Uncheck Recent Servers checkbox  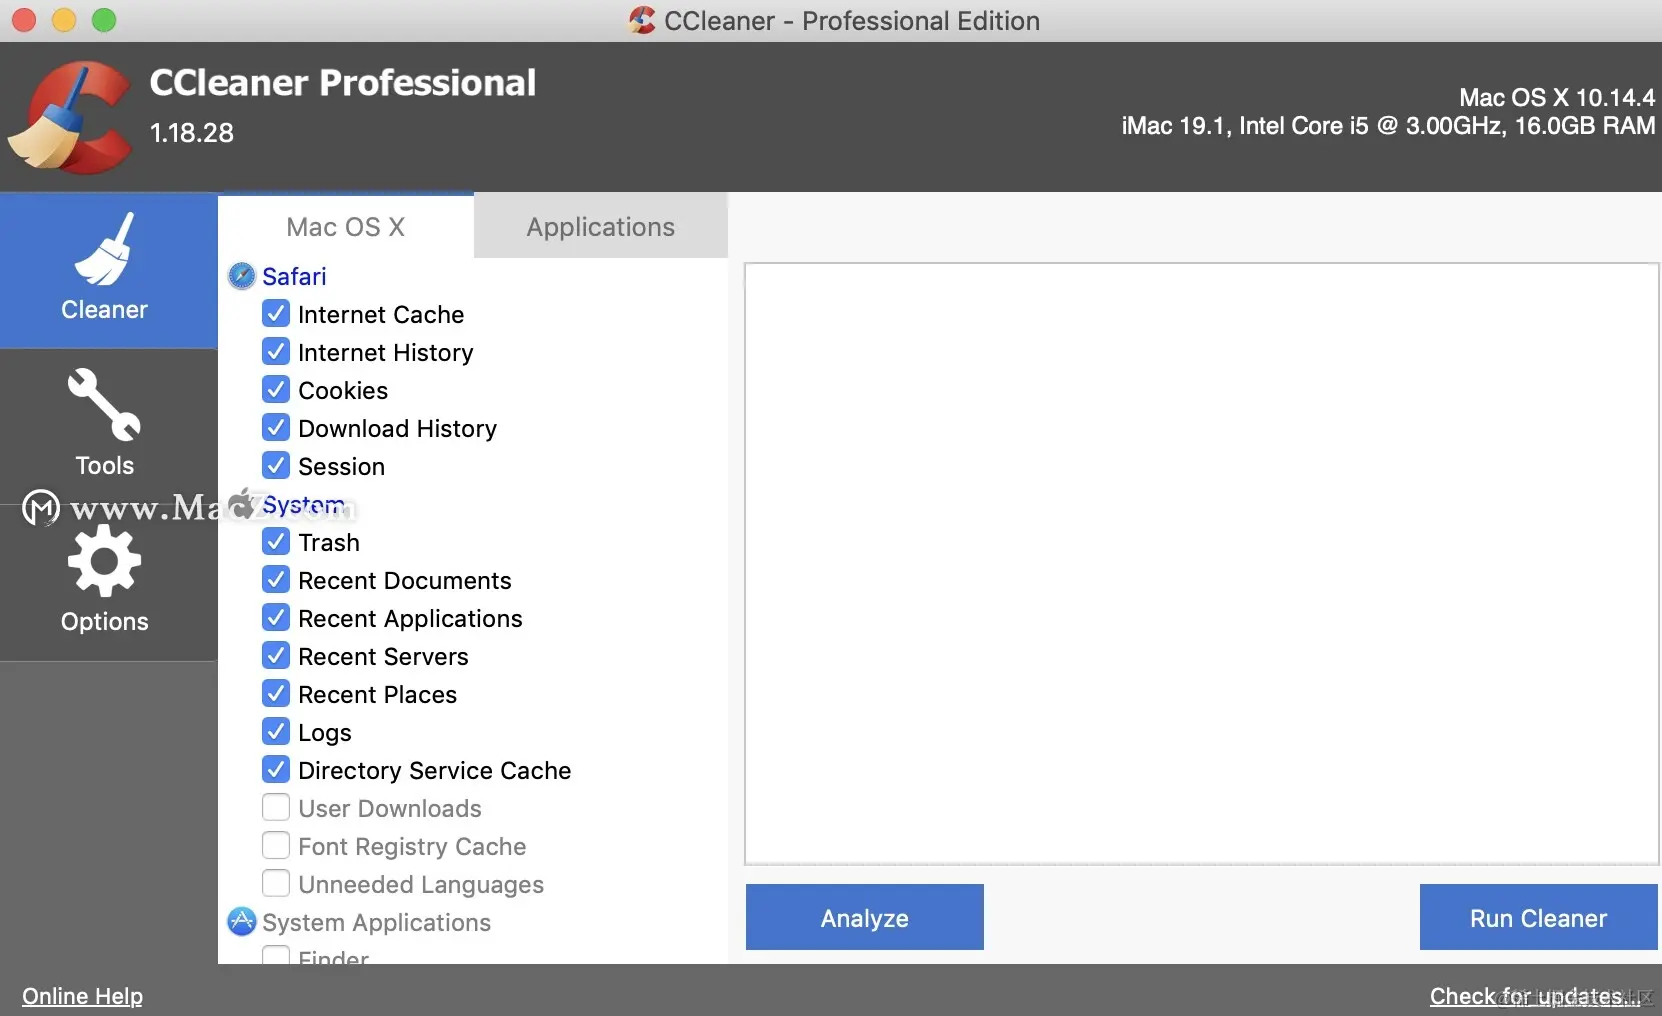(276, 656)
